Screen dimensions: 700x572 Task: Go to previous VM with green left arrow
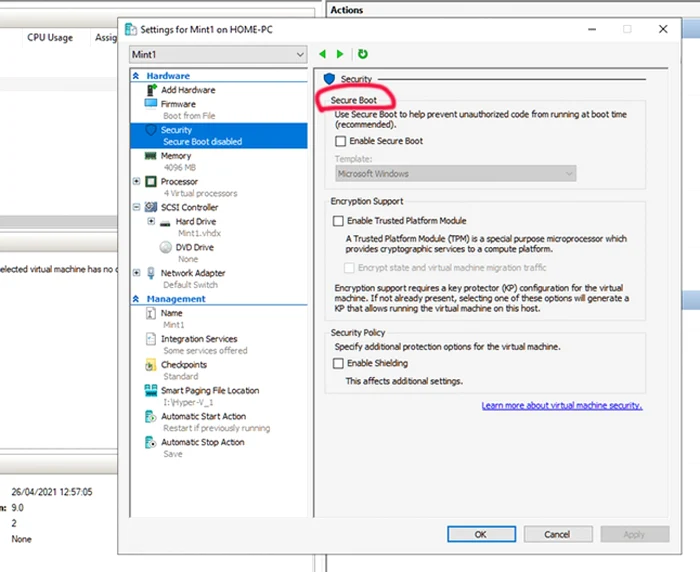click(322, 54)
